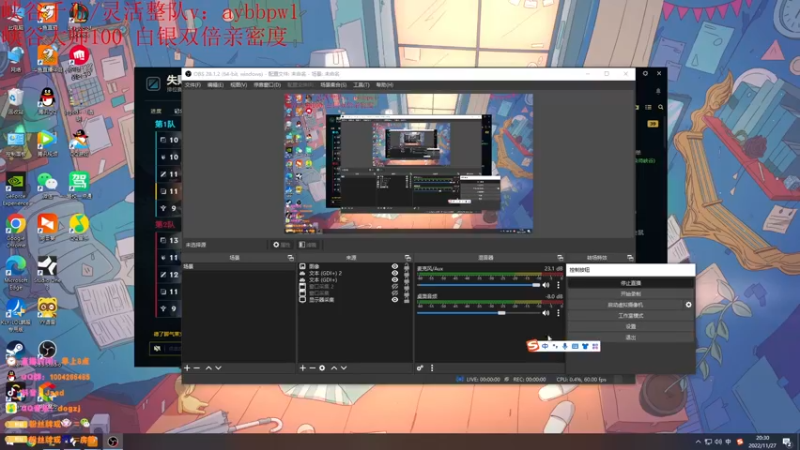Click the 启动虚拟摄像机 button
Viewport: 800px width, 450px height.
(626, 305)
